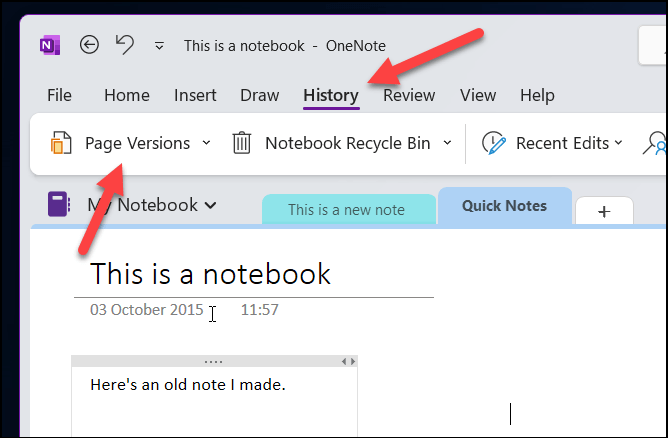Open Customize Quick Access Toolbar dropdown
668x438 pixels.
(159, 46)
